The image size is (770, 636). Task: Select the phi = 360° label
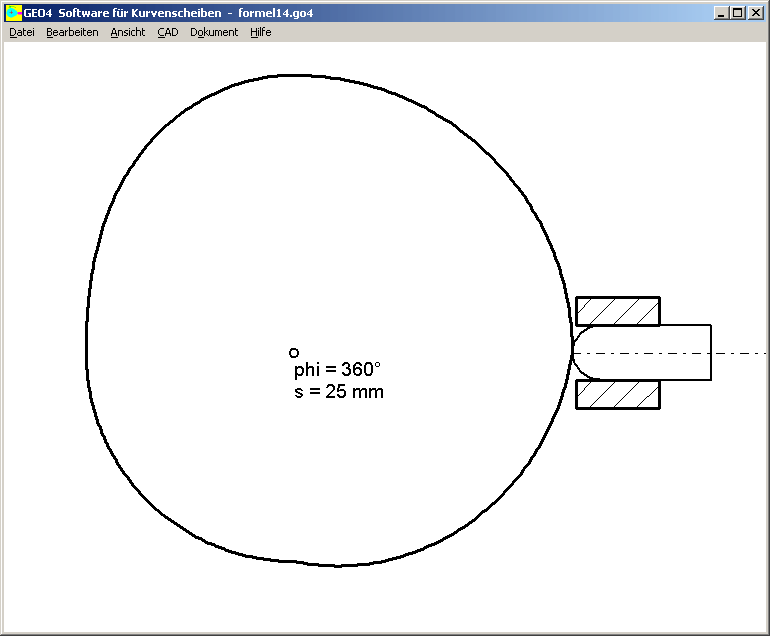pyautogui.click(x=337, y=369)
